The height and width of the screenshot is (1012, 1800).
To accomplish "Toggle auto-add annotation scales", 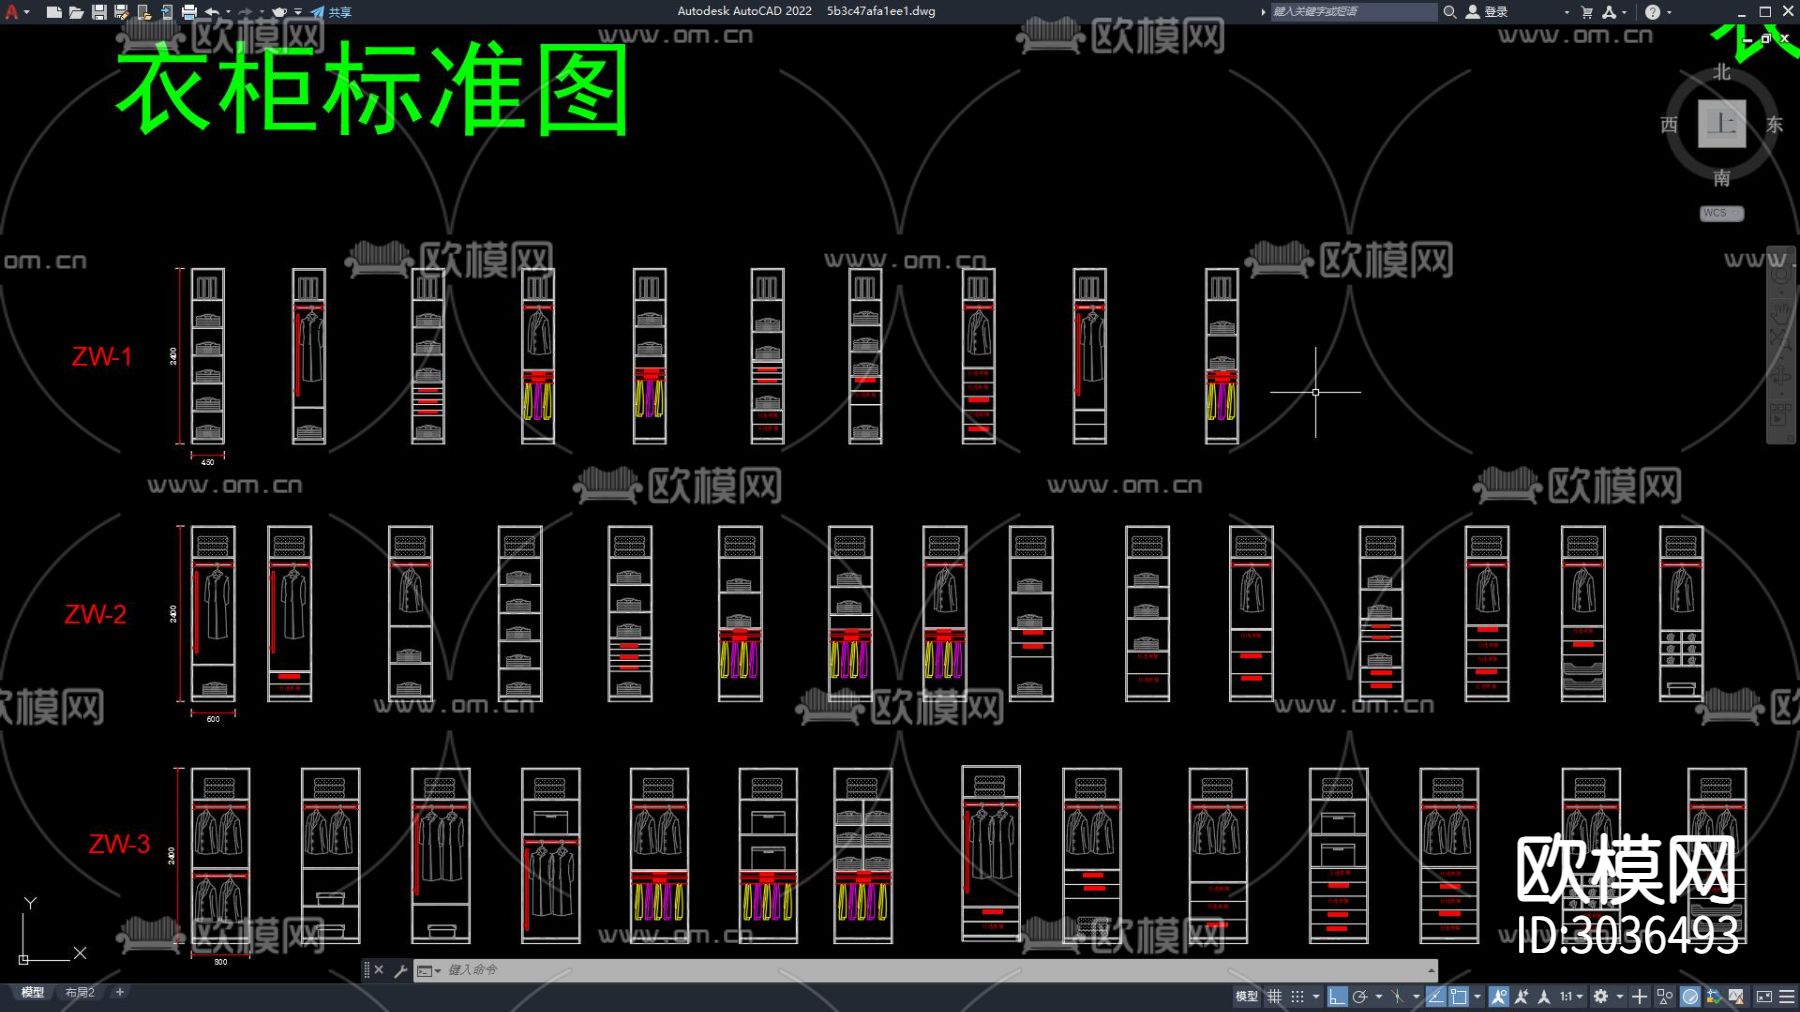I will 1521,996.
